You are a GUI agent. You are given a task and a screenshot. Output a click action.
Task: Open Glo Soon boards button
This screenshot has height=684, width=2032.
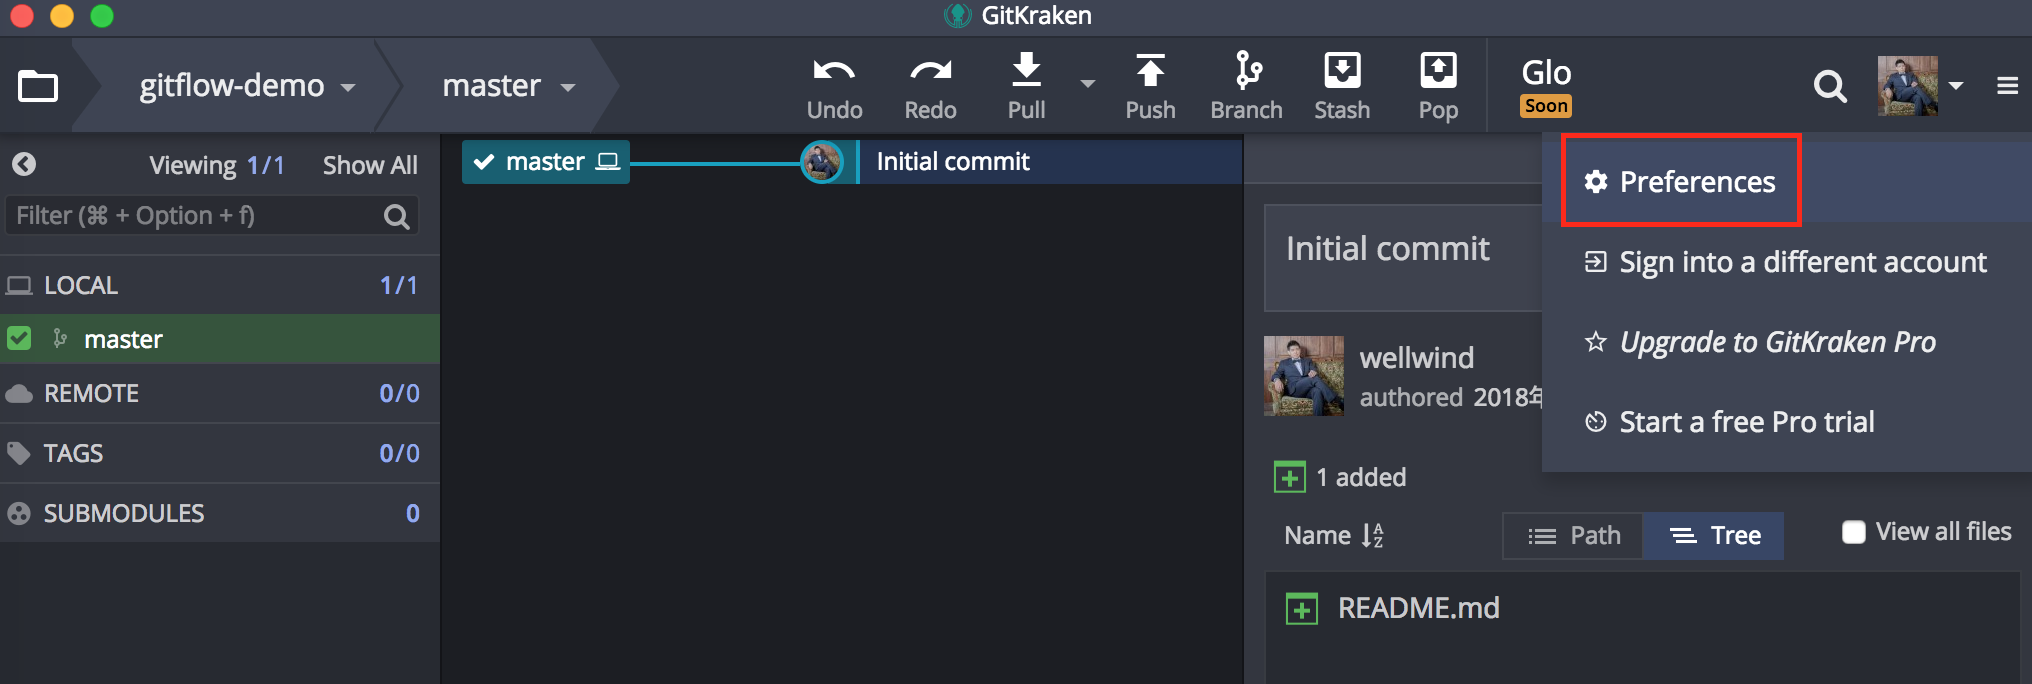tap(1546, 86)
